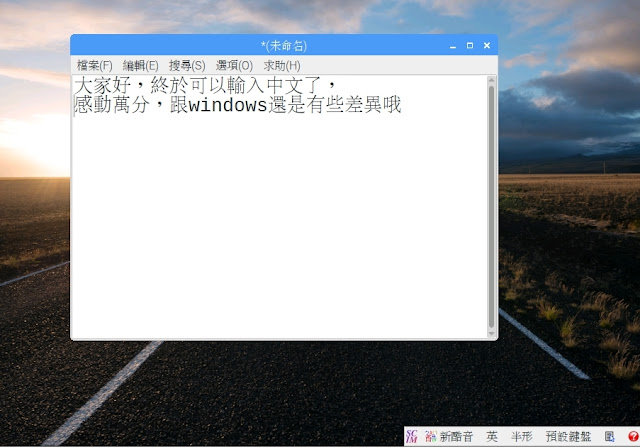Toggle 英 Chinese/English input mode

[x=492, y=437]
